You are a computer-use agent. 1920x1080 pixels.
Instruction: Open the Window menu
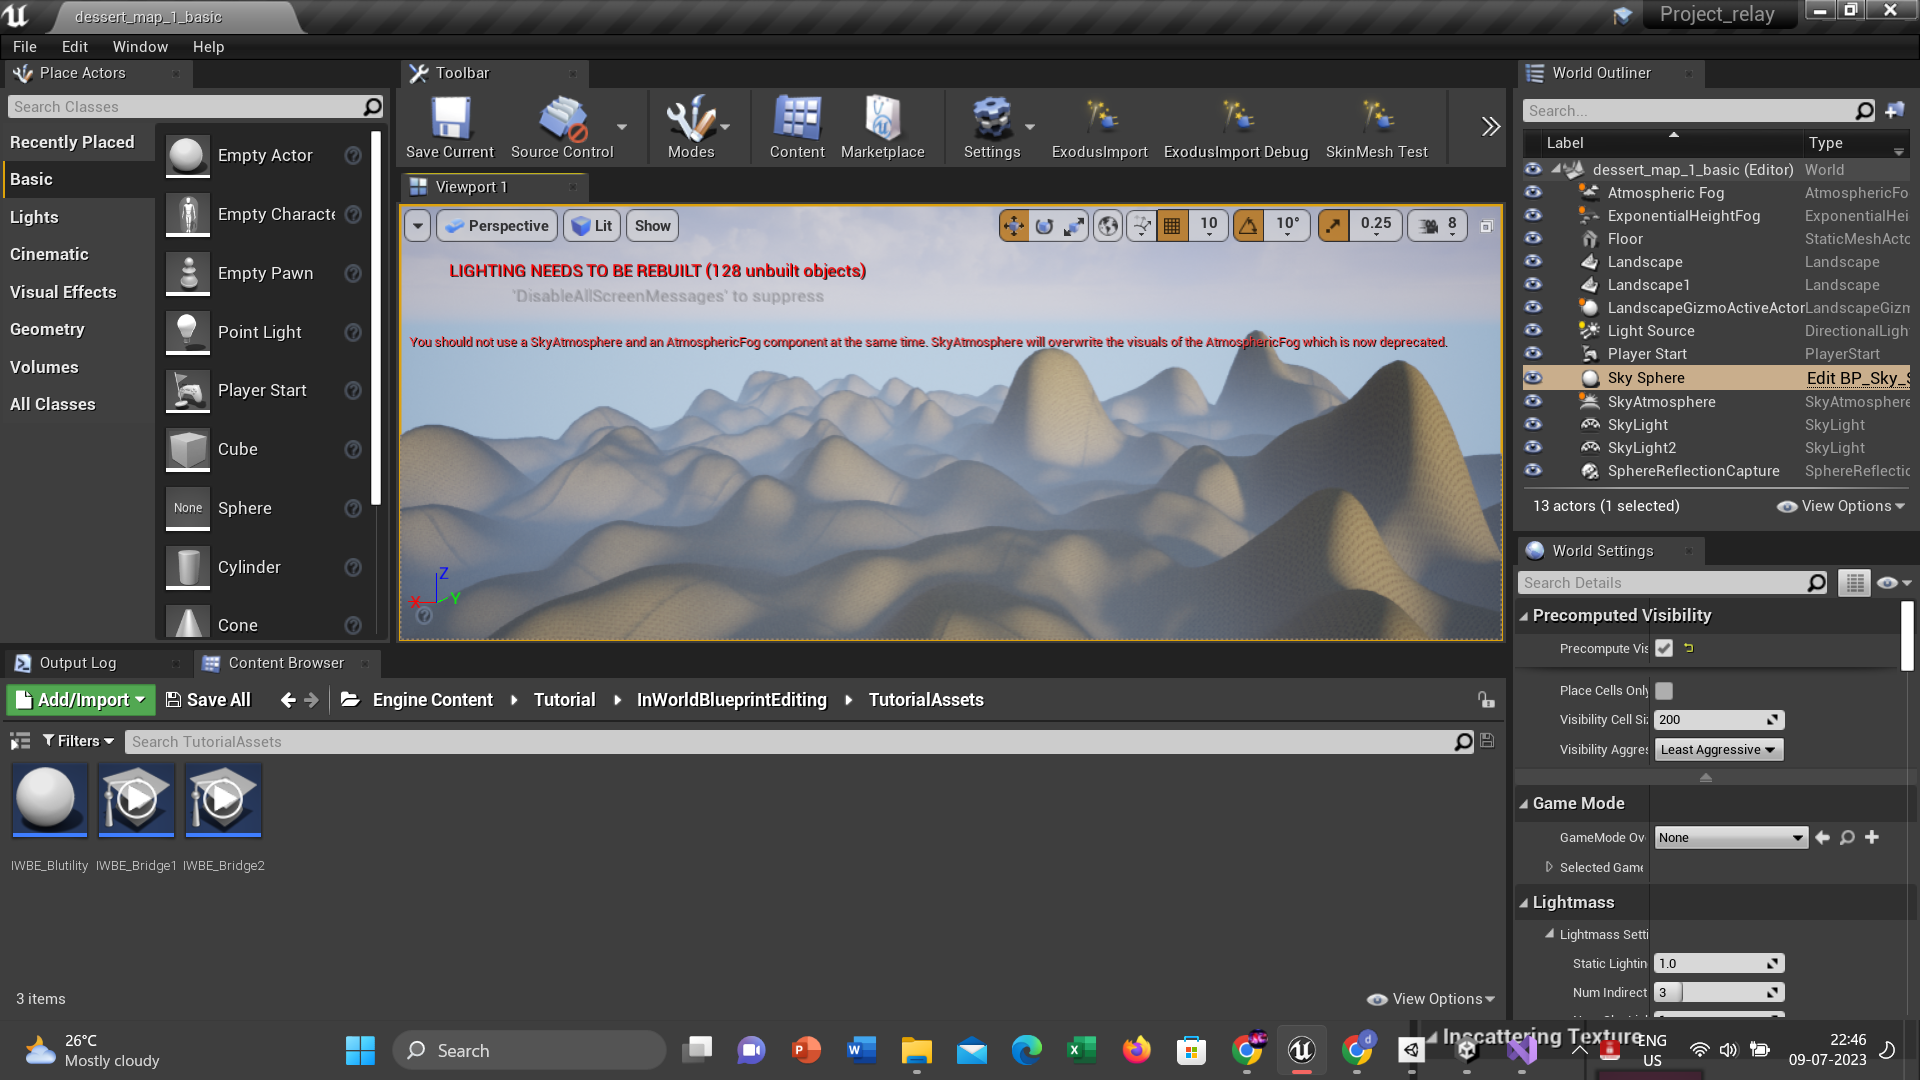140,47
